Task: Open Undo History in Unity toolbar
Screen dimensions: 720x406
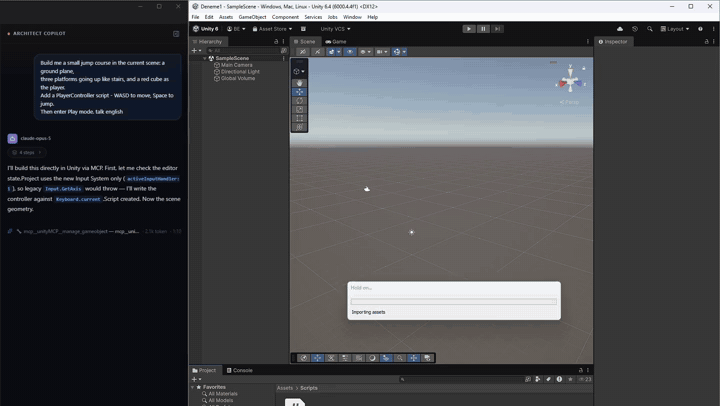Action: point(635,29)
